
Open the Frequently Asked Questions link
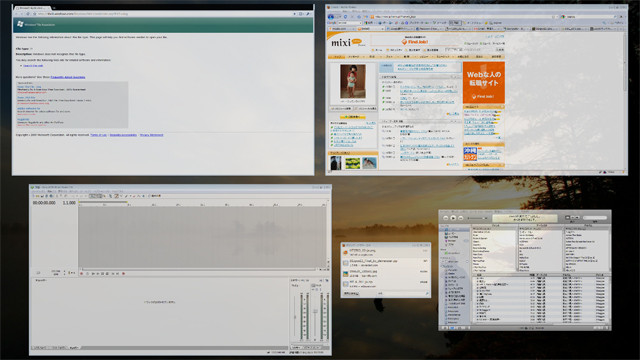[68, 77]
